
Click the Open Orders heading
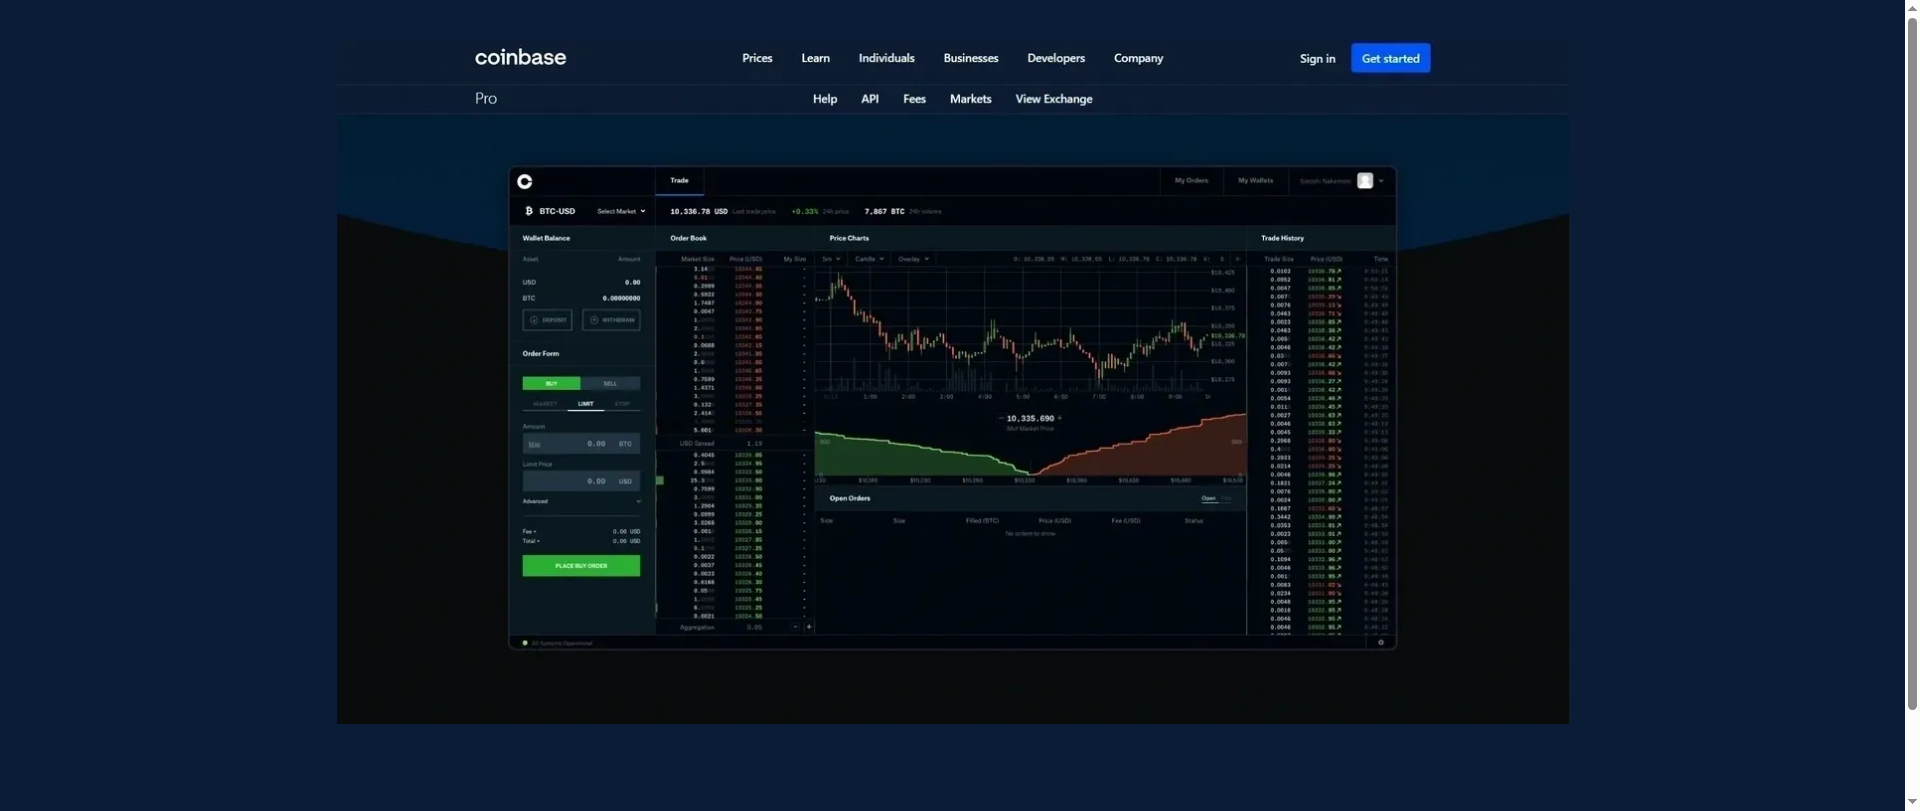[x=849, y=498]
